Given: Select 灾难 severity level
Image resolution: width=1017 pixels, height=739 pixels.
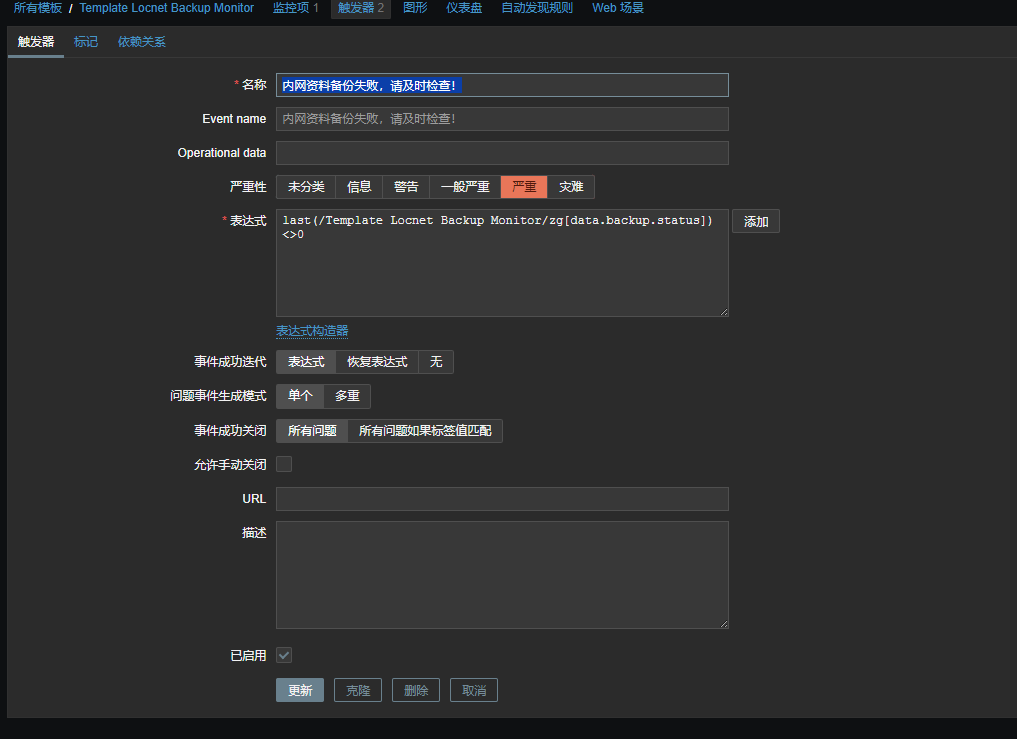Looking at the screenshot, I should click(x=571, y=187).
